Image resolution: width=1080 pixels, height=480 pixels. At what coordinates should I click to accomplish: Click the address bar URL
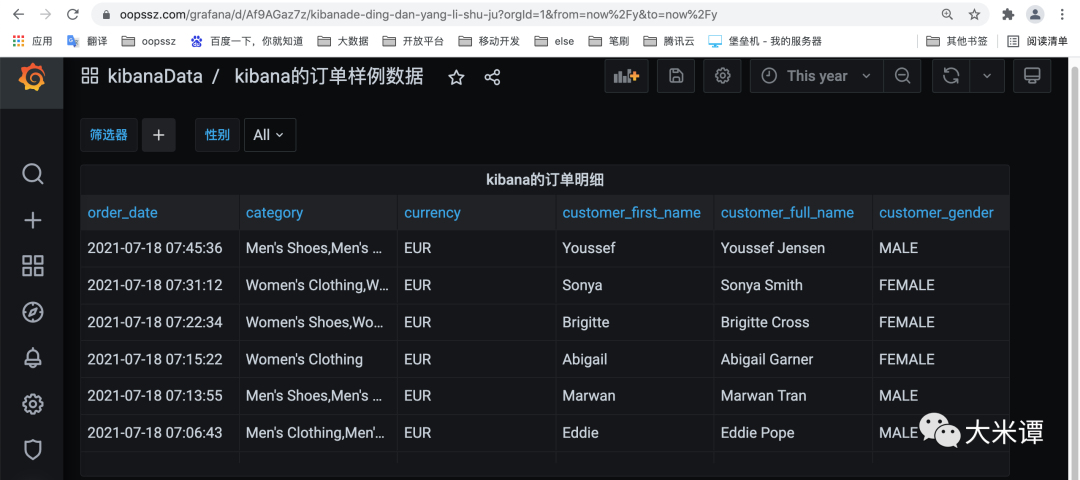(x=418, y=14)
